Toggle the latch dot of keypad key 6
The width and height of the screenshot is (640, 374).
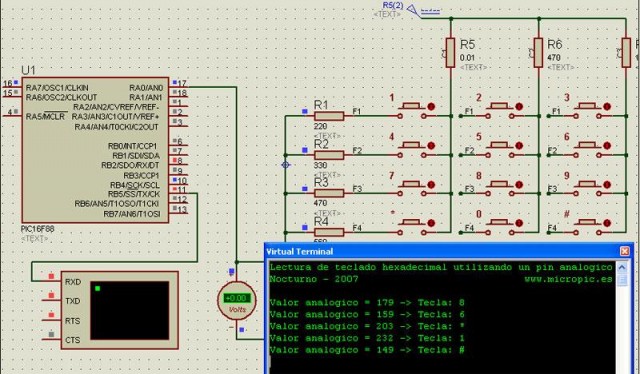(x=607, y=146)
